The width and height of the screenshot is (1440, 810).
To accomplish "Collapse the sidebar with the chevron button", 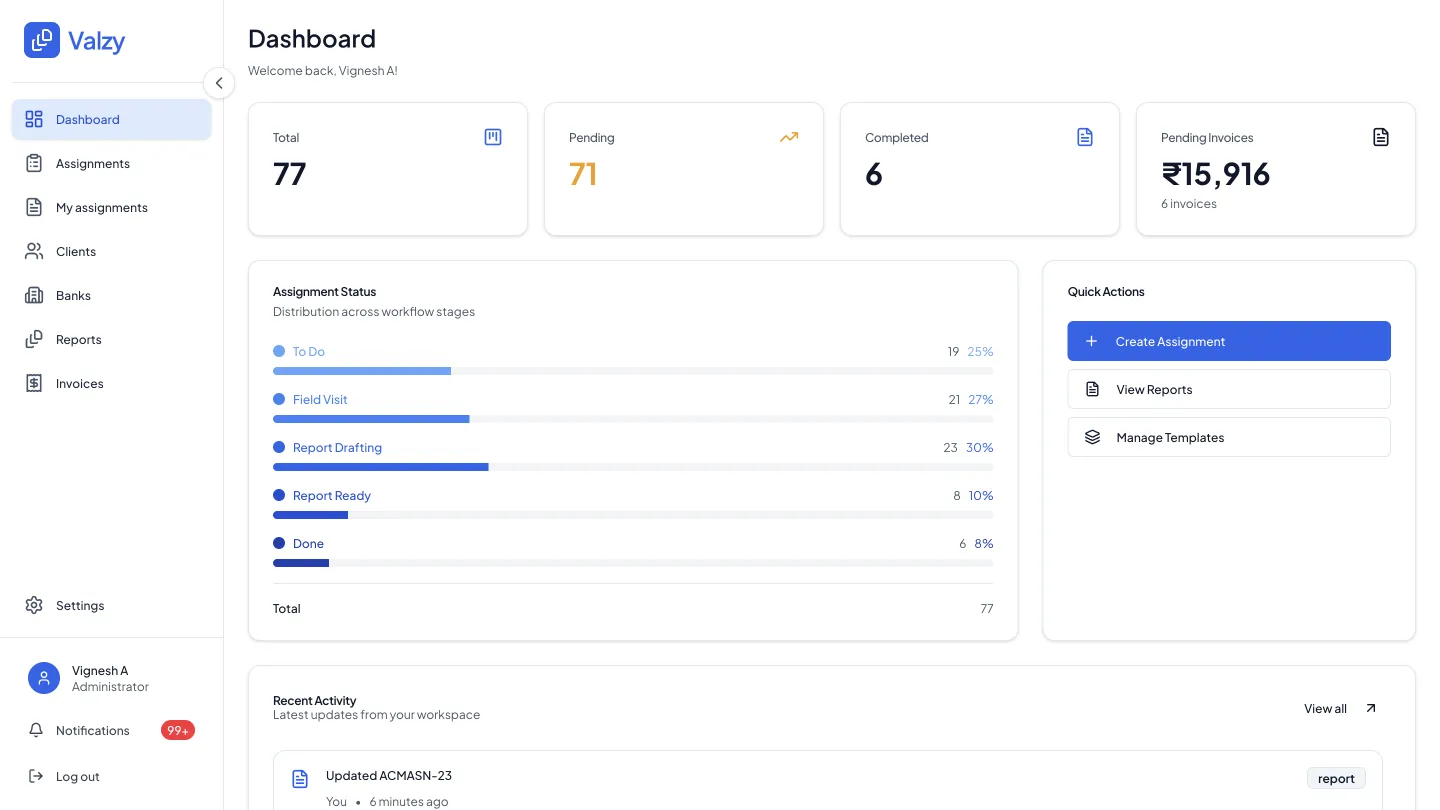I will pyautogui.click(x=219, y=83).
